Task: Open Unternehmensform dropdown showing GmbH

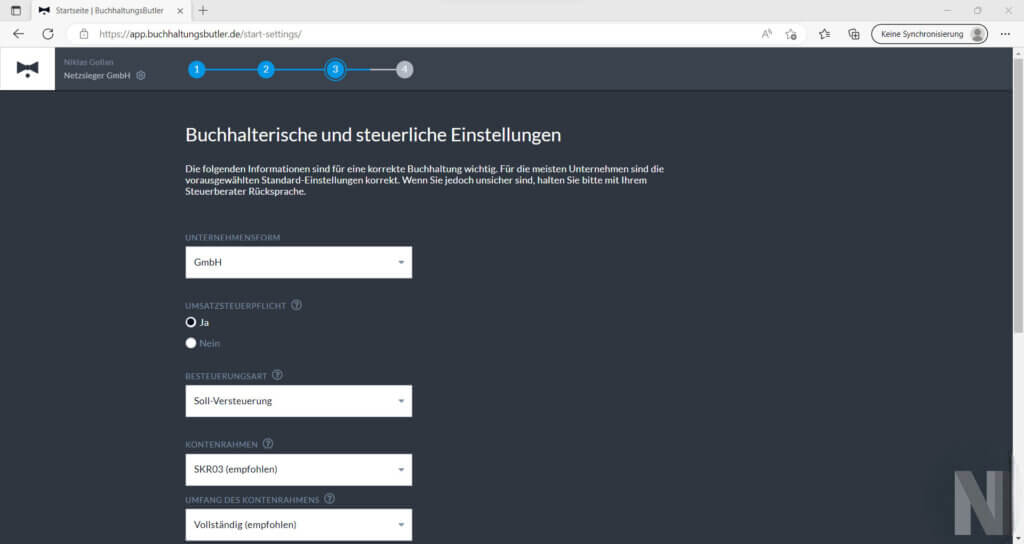Action: click(298, 262)
